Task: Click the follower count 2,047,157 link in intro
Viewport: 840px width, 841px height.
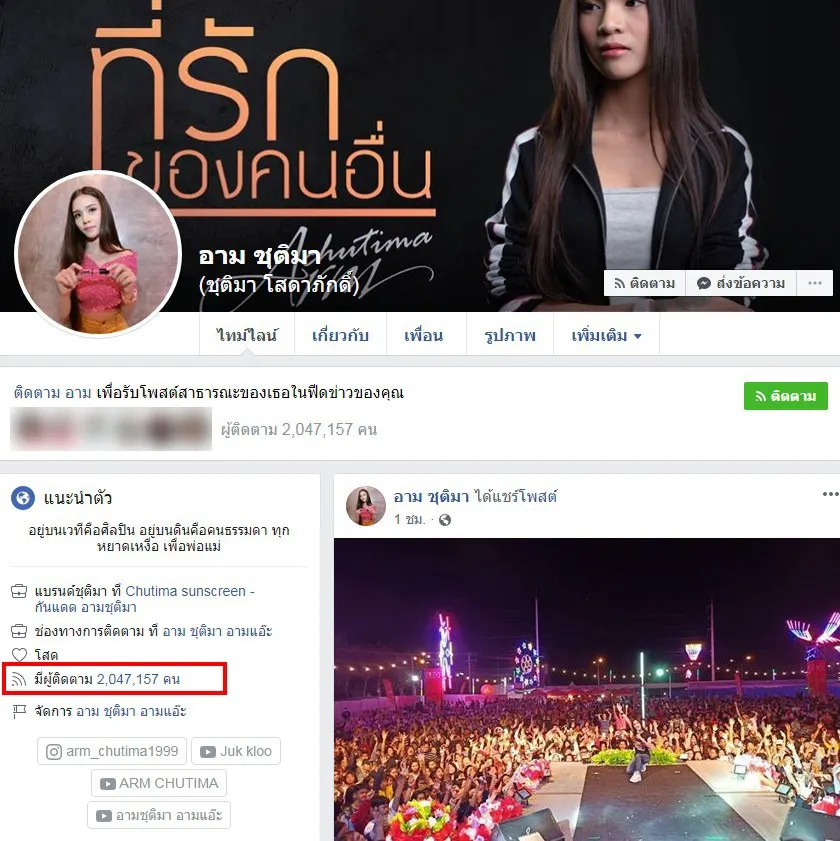Action: 138,680
